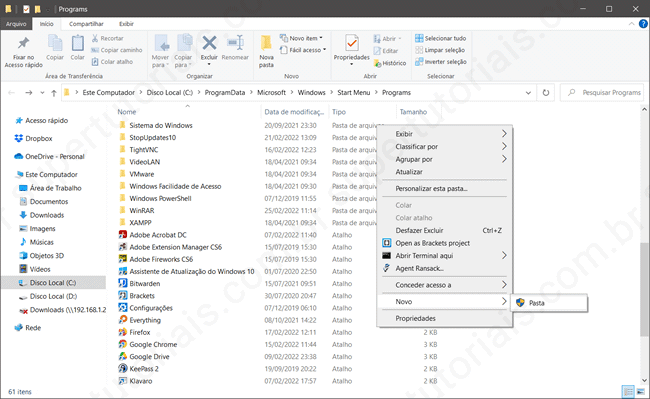
Task: Sort by the Tamanho column header
Action: 413,112
